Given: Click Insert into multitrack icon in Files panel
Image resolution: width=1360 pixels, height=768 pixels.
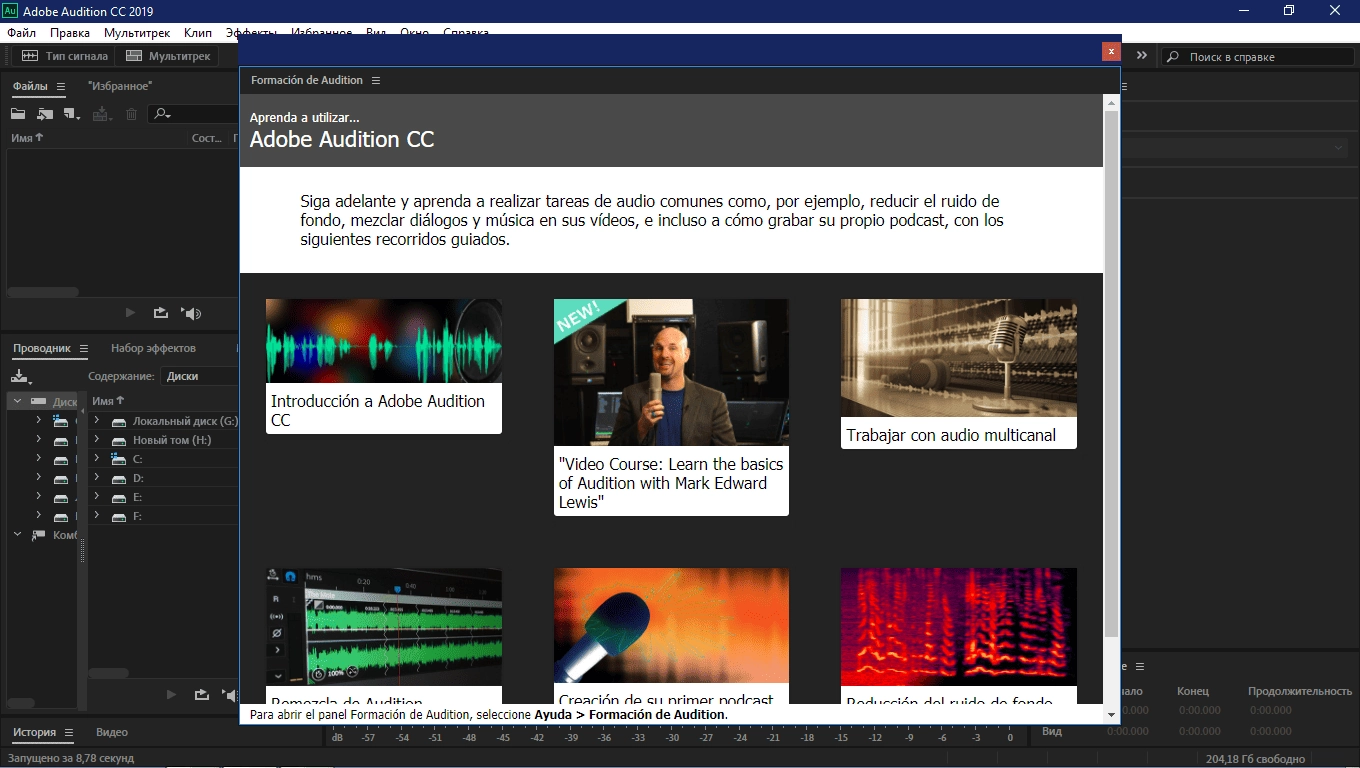Looking at the screenshot, I should pyautogui.click(x=102, y=114).
